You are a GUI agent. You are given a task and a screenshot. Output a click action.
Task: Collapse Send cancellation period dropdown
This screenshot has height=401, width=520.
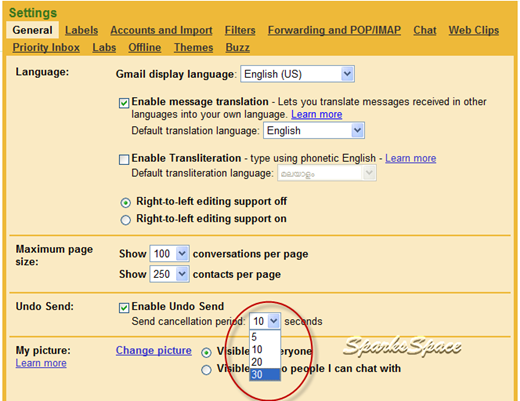tap(265, 321)
